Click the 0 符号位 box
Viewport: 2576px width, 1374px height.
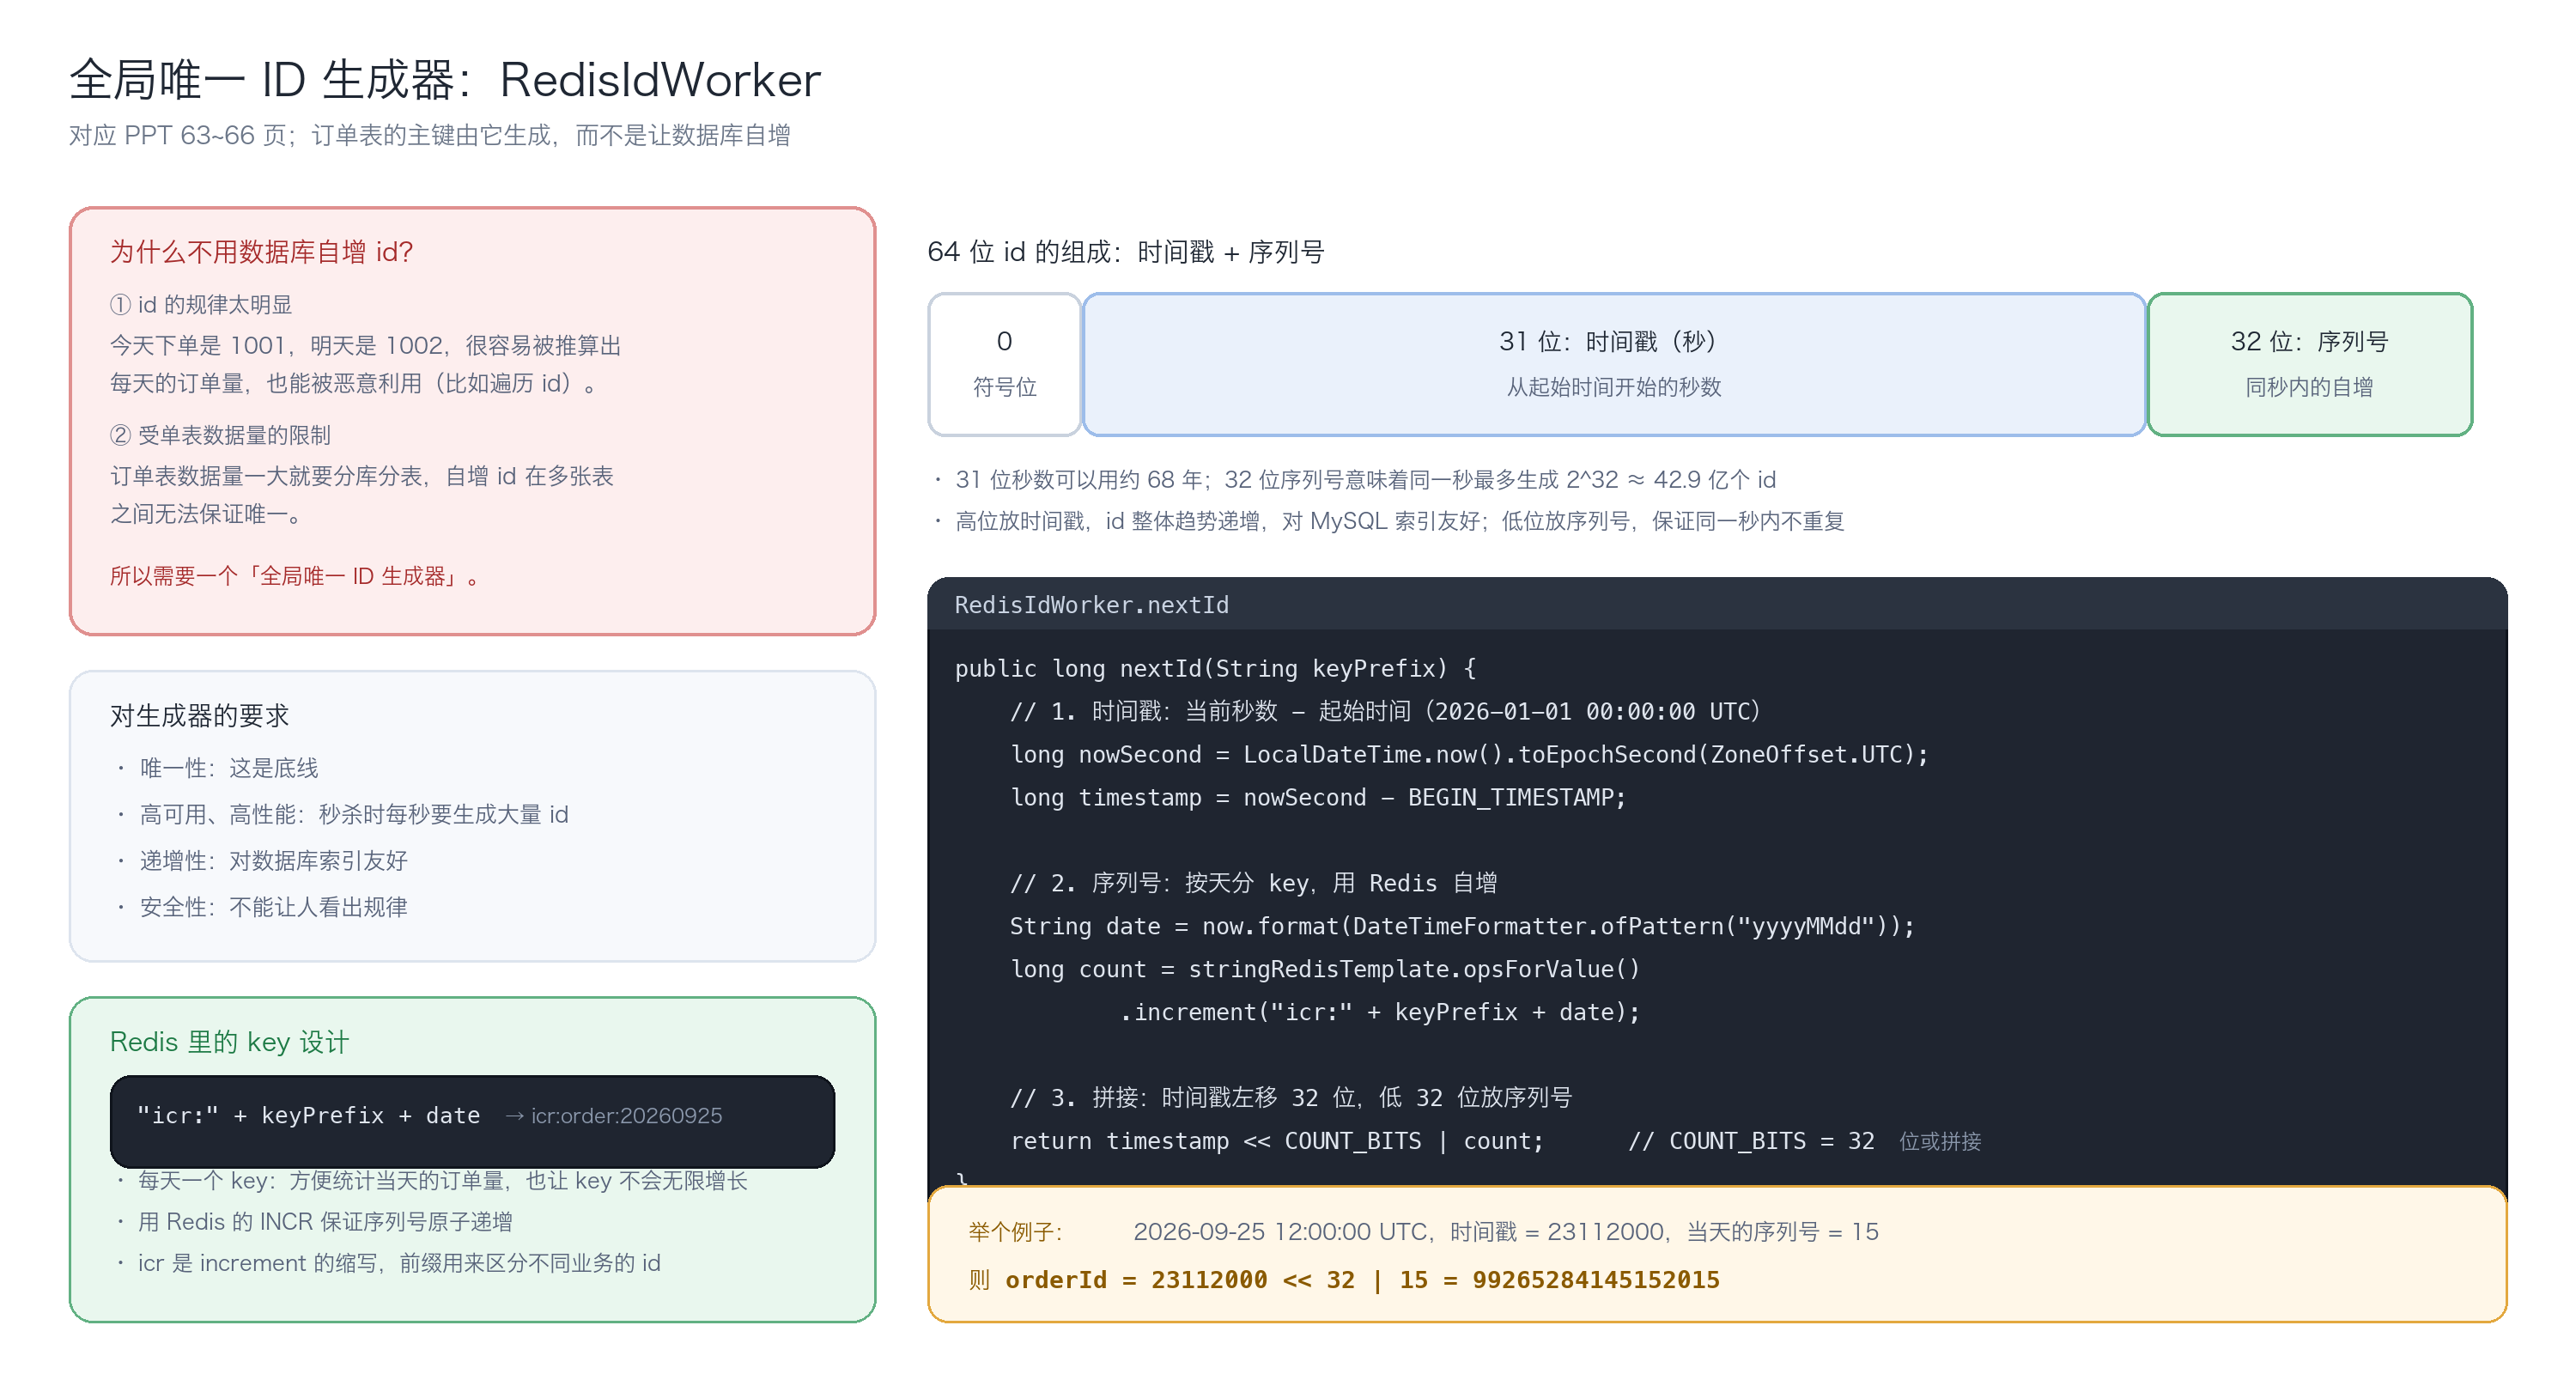pyautogui.click(x=1004, y=364)
